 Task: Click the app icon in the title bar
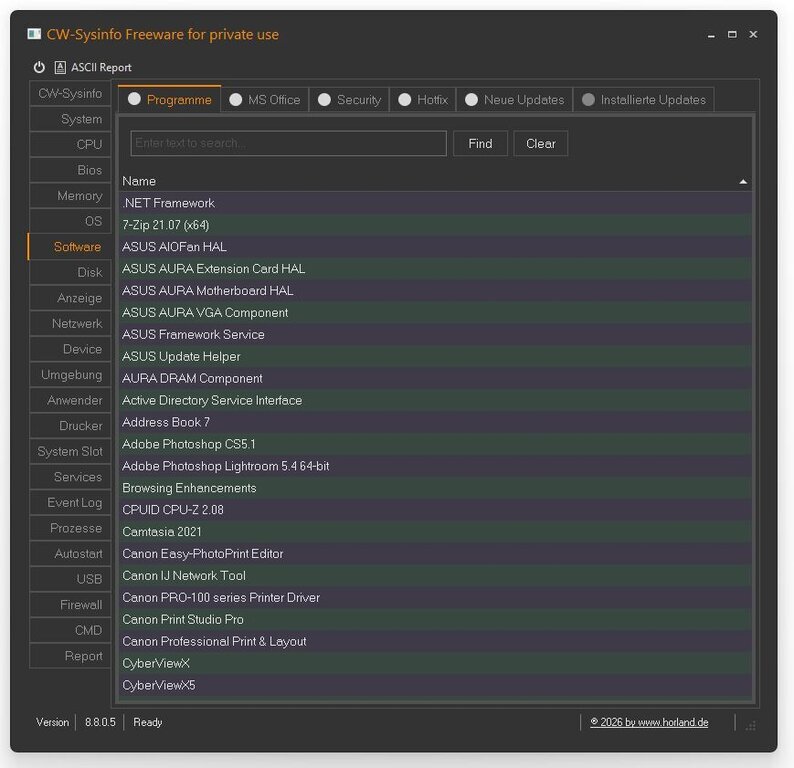point(34,34)
